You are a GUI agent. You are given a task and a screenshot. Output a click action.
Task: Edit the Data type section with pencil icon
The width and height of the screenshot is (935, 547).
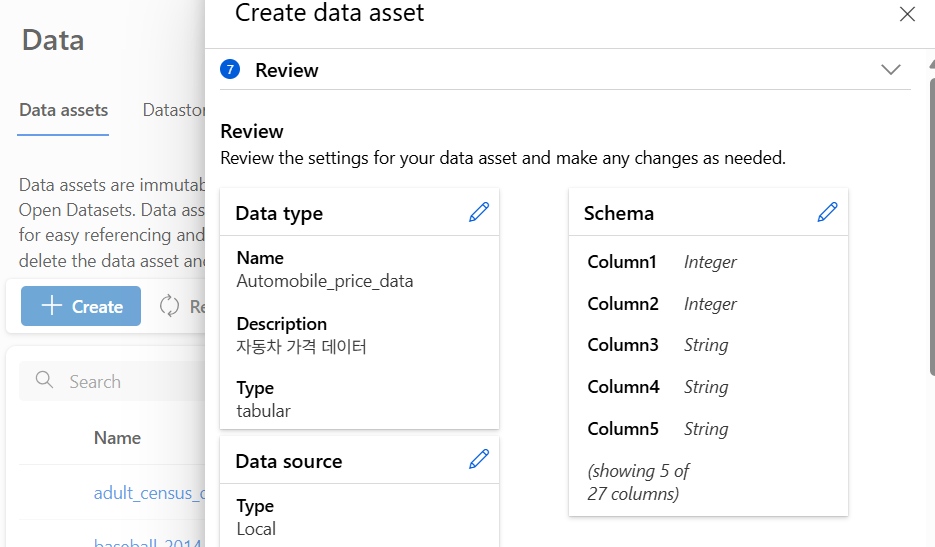(x=479, y=212)
